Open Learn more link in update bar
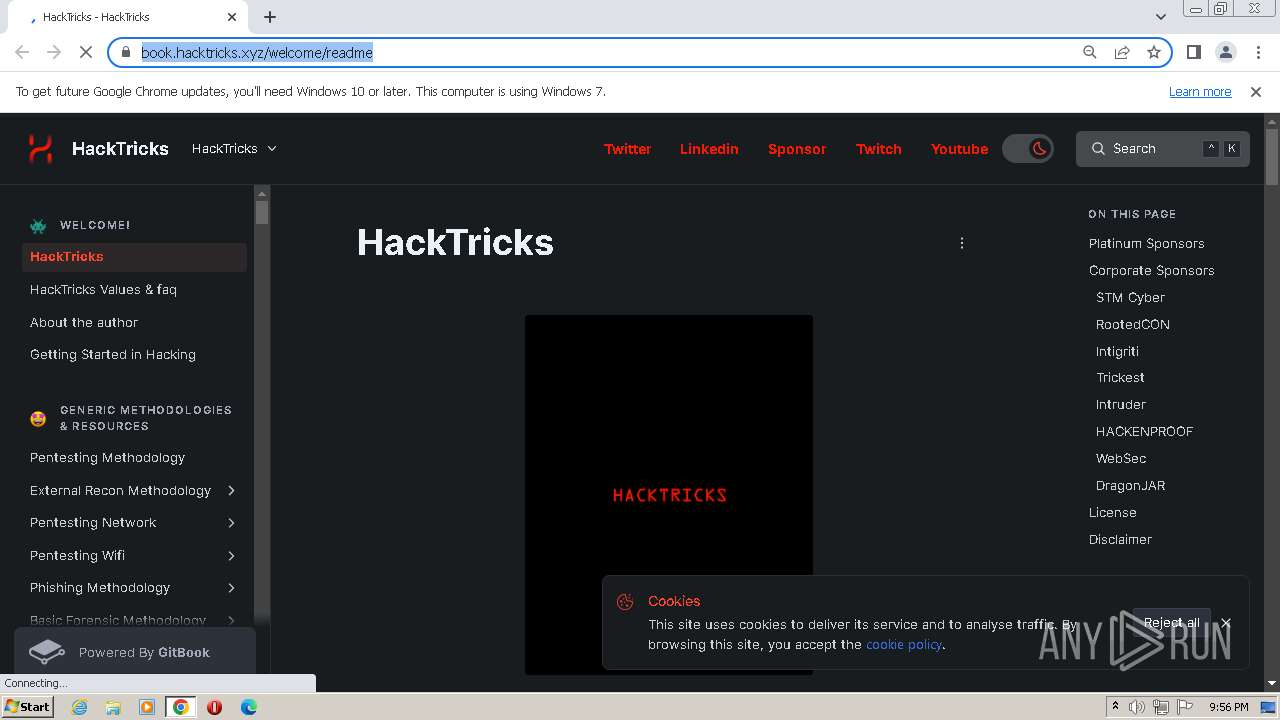Screen dimensions: 1280x720 (1200, 92)
